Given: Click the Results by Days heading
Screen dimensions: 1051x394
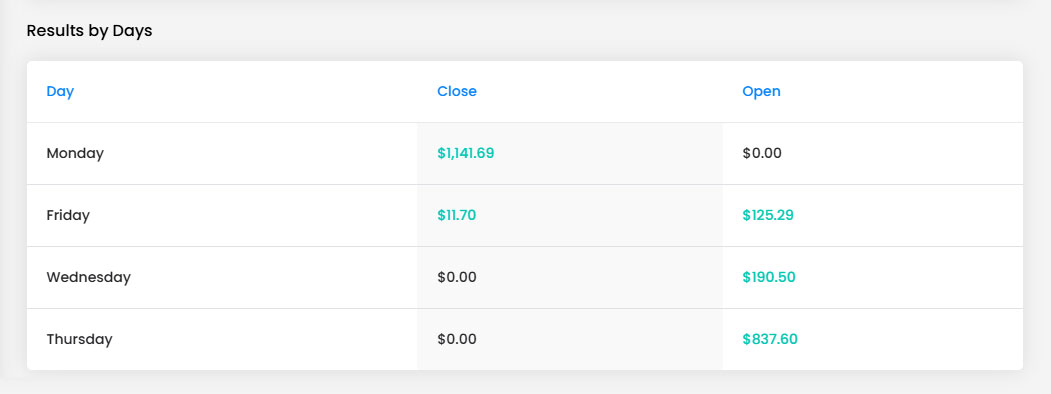Looking at the screenshot, I should pos(89,31).
